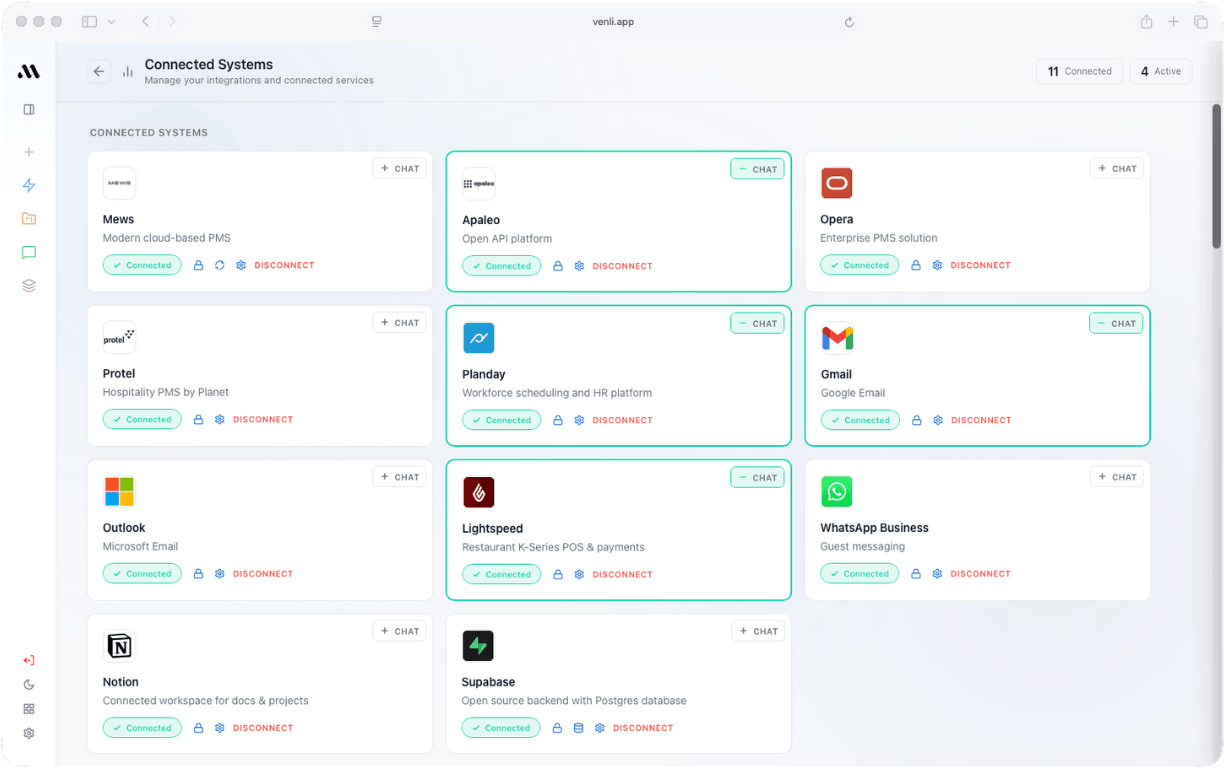Click Connected status badge on Lightspeed card
1224x768 pixels.
(x=501, y=574)
